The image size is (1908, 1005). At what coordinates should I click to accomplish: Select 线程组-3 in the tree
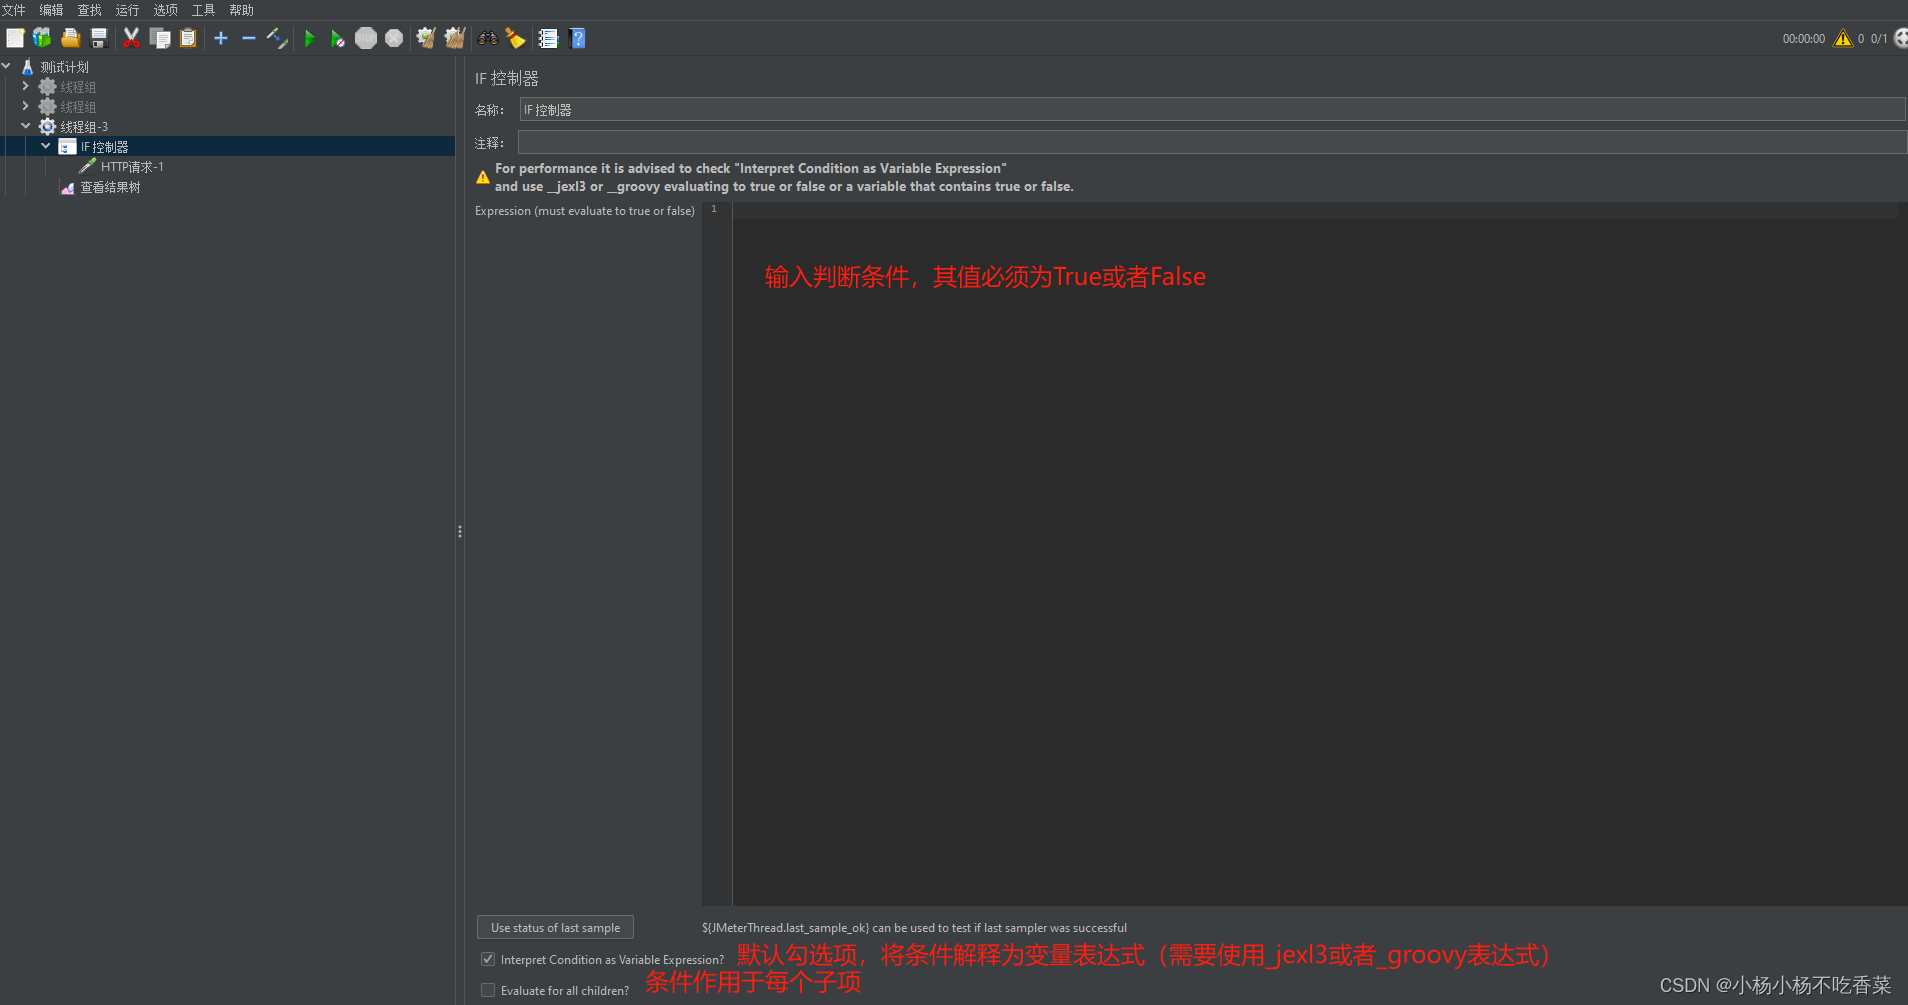coord(84,127)
